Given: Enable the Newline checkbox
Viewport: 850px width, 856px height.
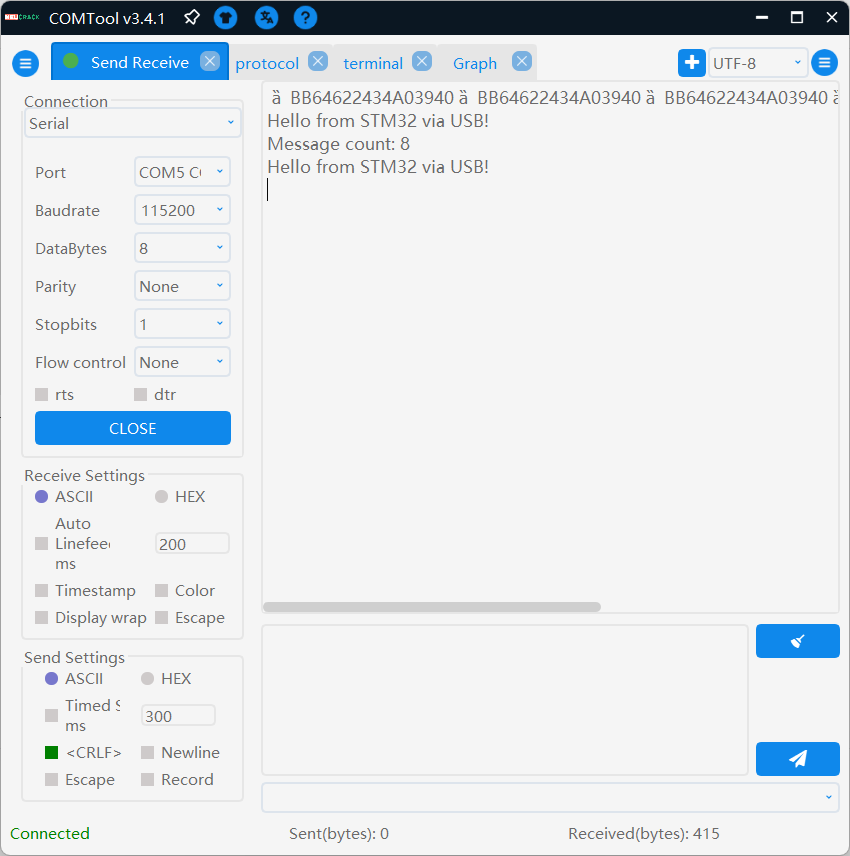Looking at the screenshot, I should pyautogui.click(x=147, y=753).
